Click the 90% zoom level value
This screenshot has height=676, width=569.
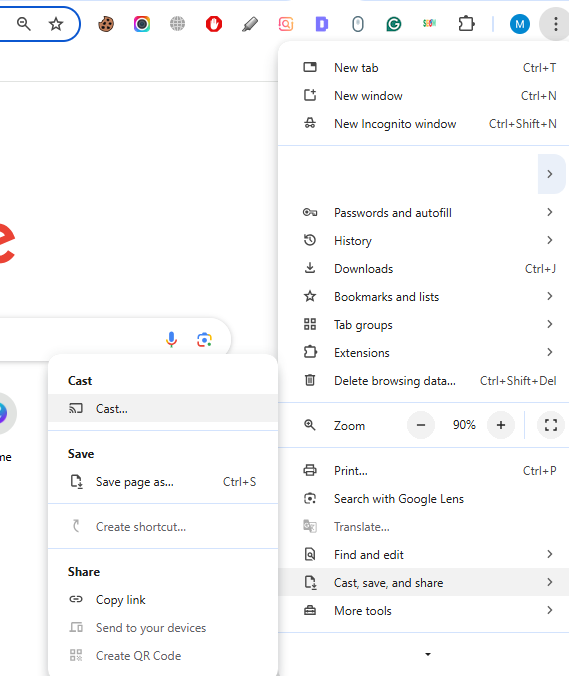click(464, 425)
